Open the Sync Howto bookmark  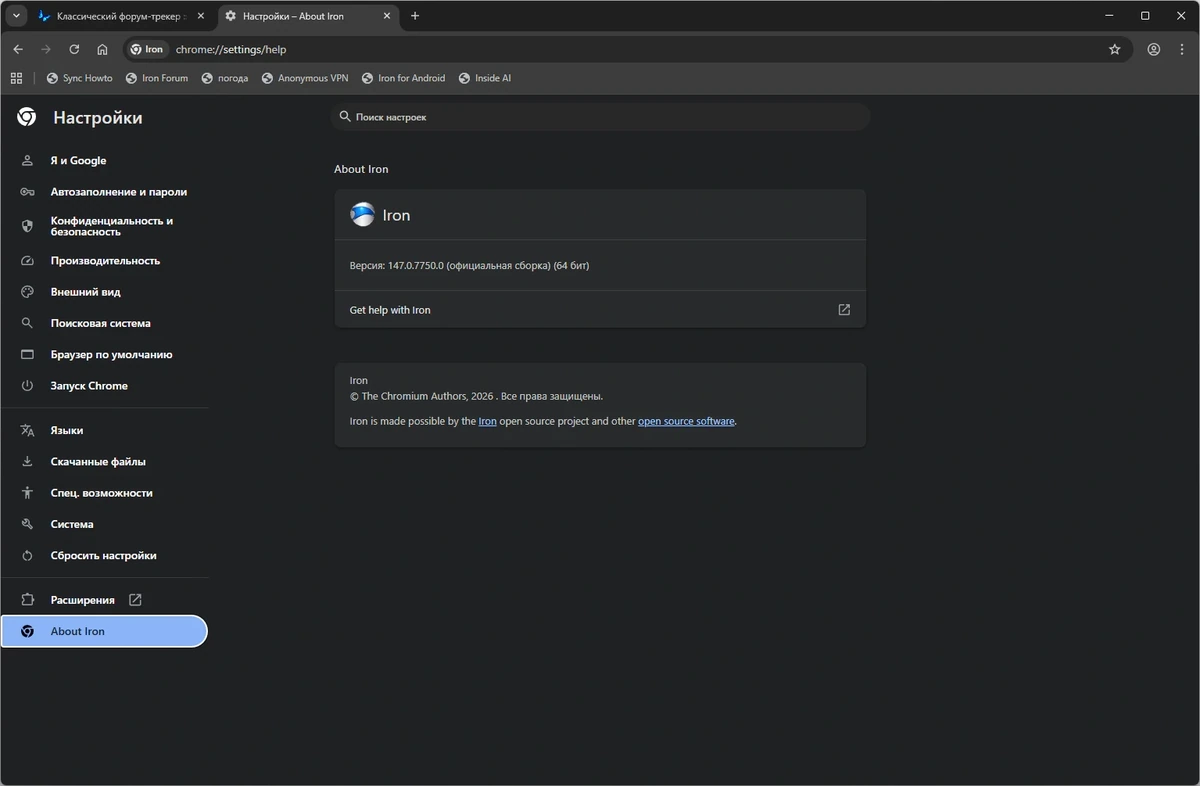pyautogui.click(x=80, y=78)
